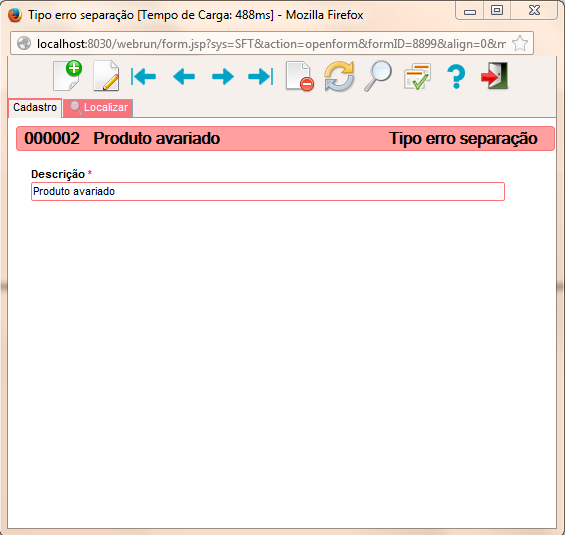Open the checklist icon with green checkmark
The height and width of the screenshot is (535, 565).
[x=417, y=76]
